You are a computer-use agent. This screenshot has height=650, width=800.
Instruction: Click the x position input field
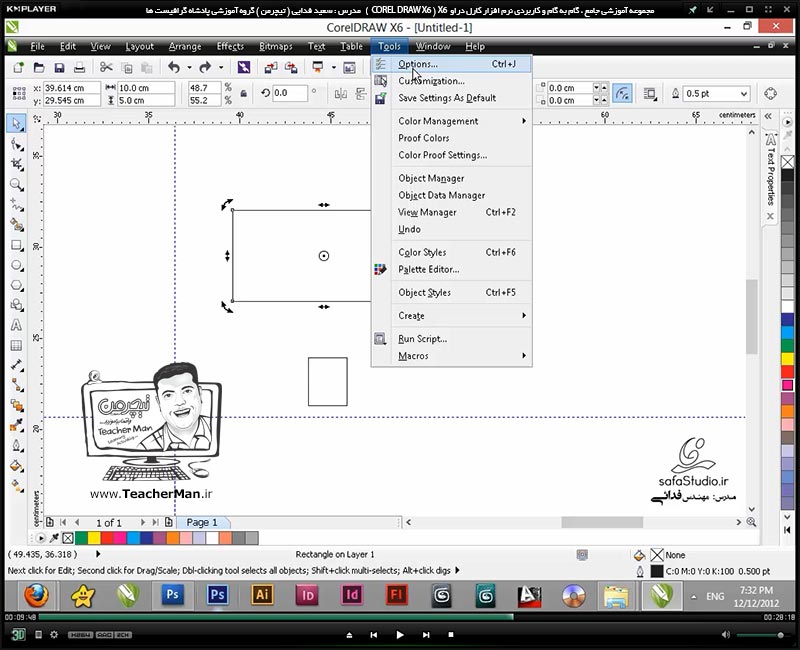click(71, 88)
